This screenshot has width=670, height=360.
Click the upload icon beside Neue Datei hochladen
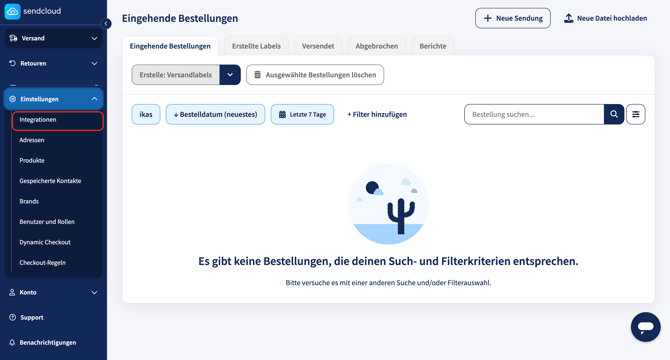coord(568,18)
